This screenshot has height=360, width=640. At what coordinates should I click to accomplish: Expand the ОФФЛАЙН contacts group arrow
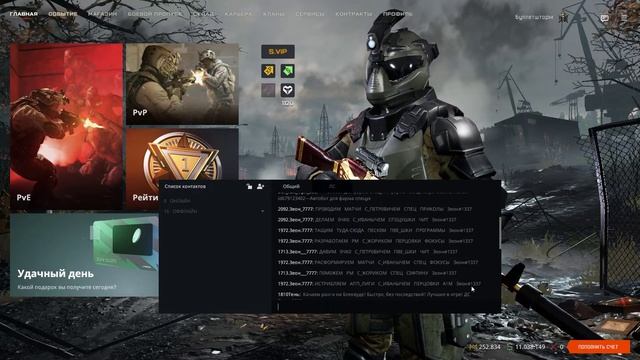pos(262,211)
